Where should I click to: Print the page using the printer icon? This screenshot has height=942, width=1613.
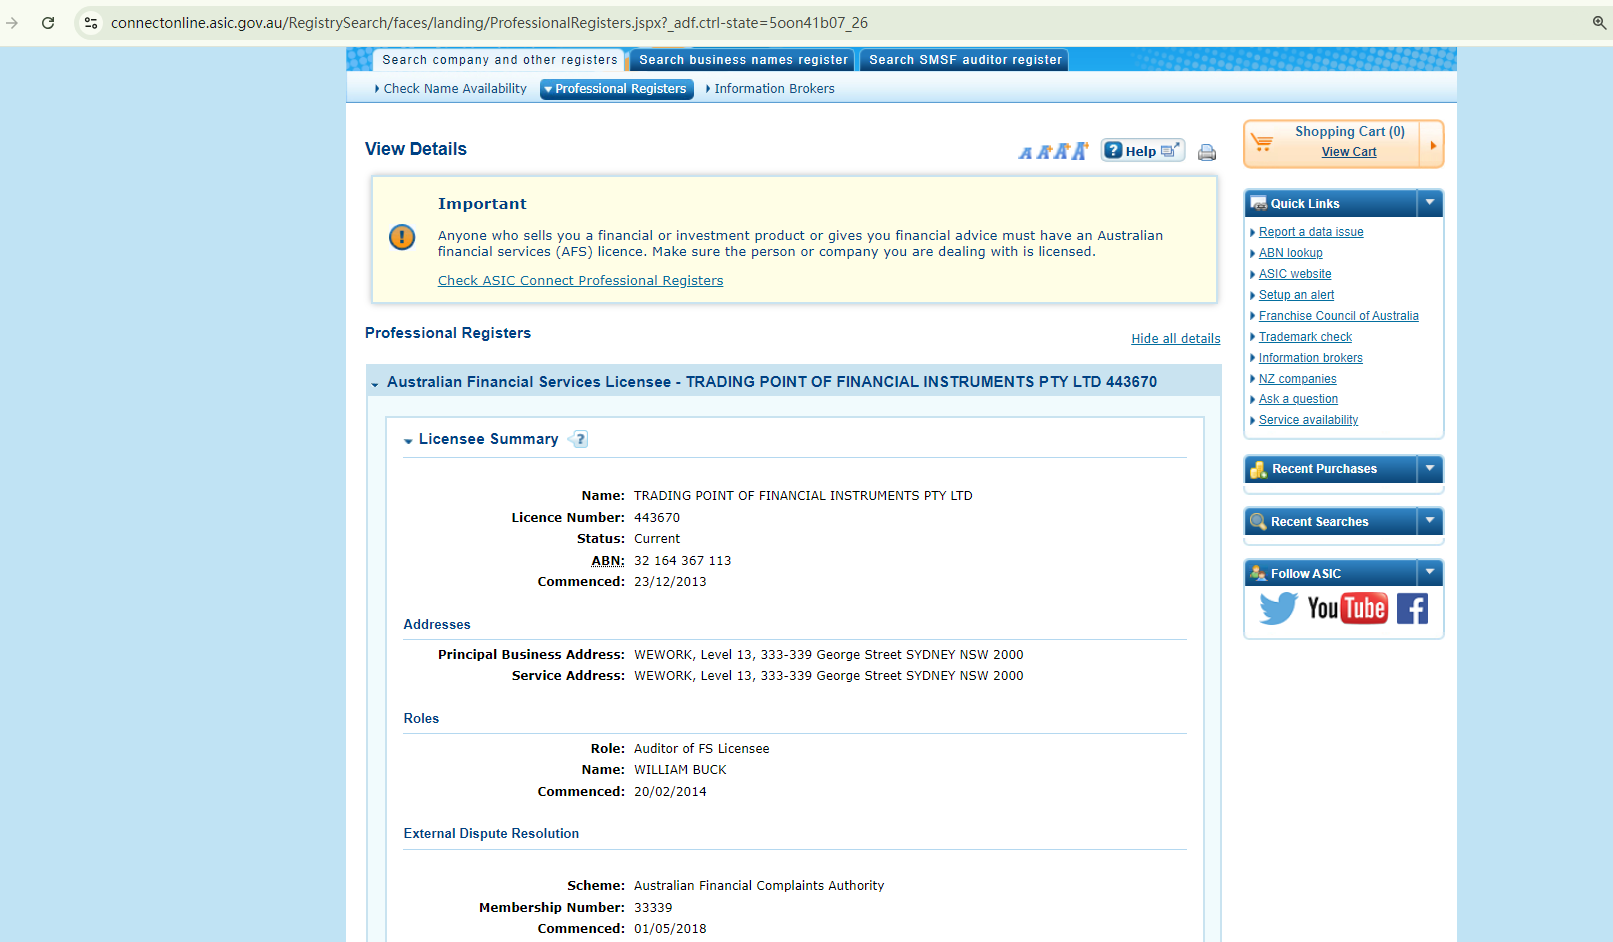[x=1207, y=153]
